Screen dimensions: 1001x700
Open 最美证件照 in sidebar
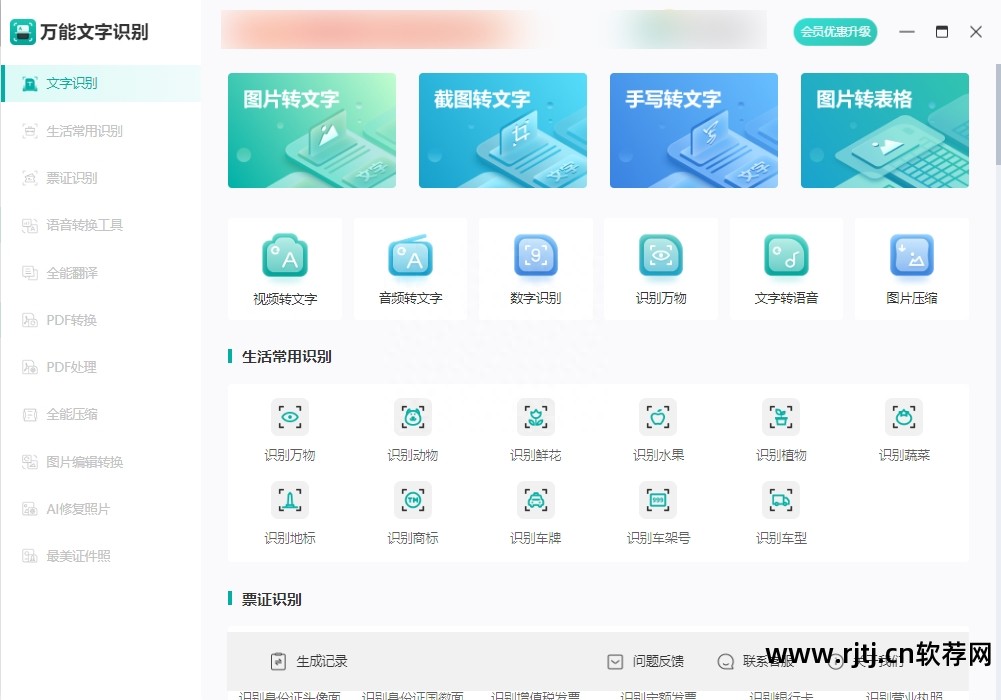pyautogui.click(x=101, y=556)
